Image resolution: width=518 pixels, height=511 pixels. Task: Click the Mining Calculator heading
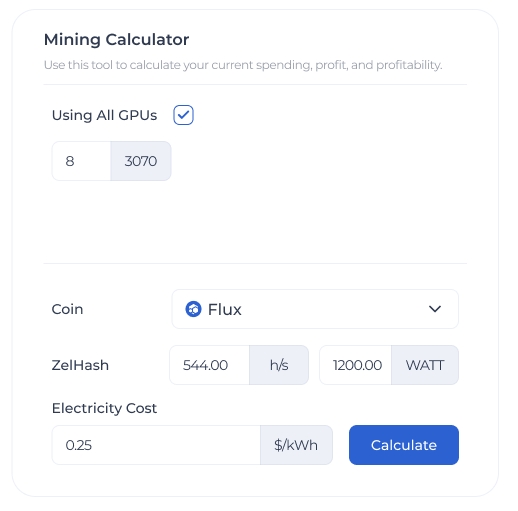pyautogui.click(x=116, y=39)
